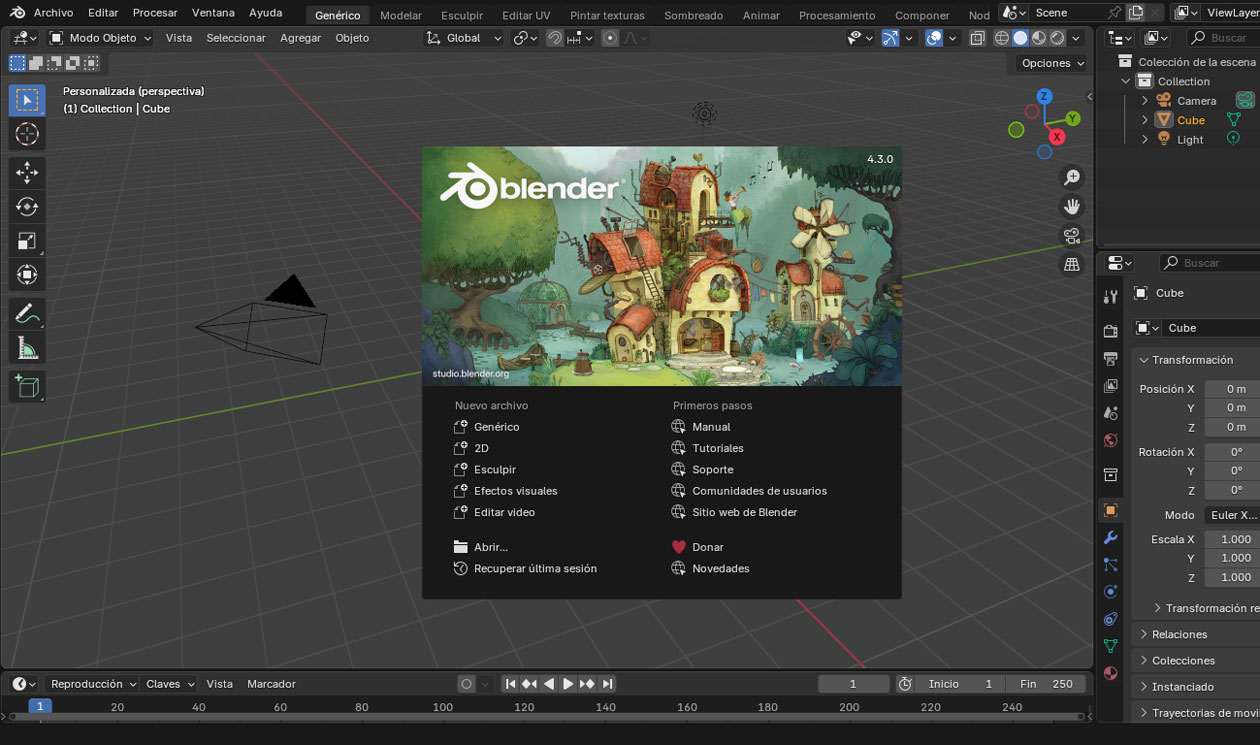Open the Material properties sphere icon
The height and width of the screenshot is (745, 1260).
(1110, 673)
